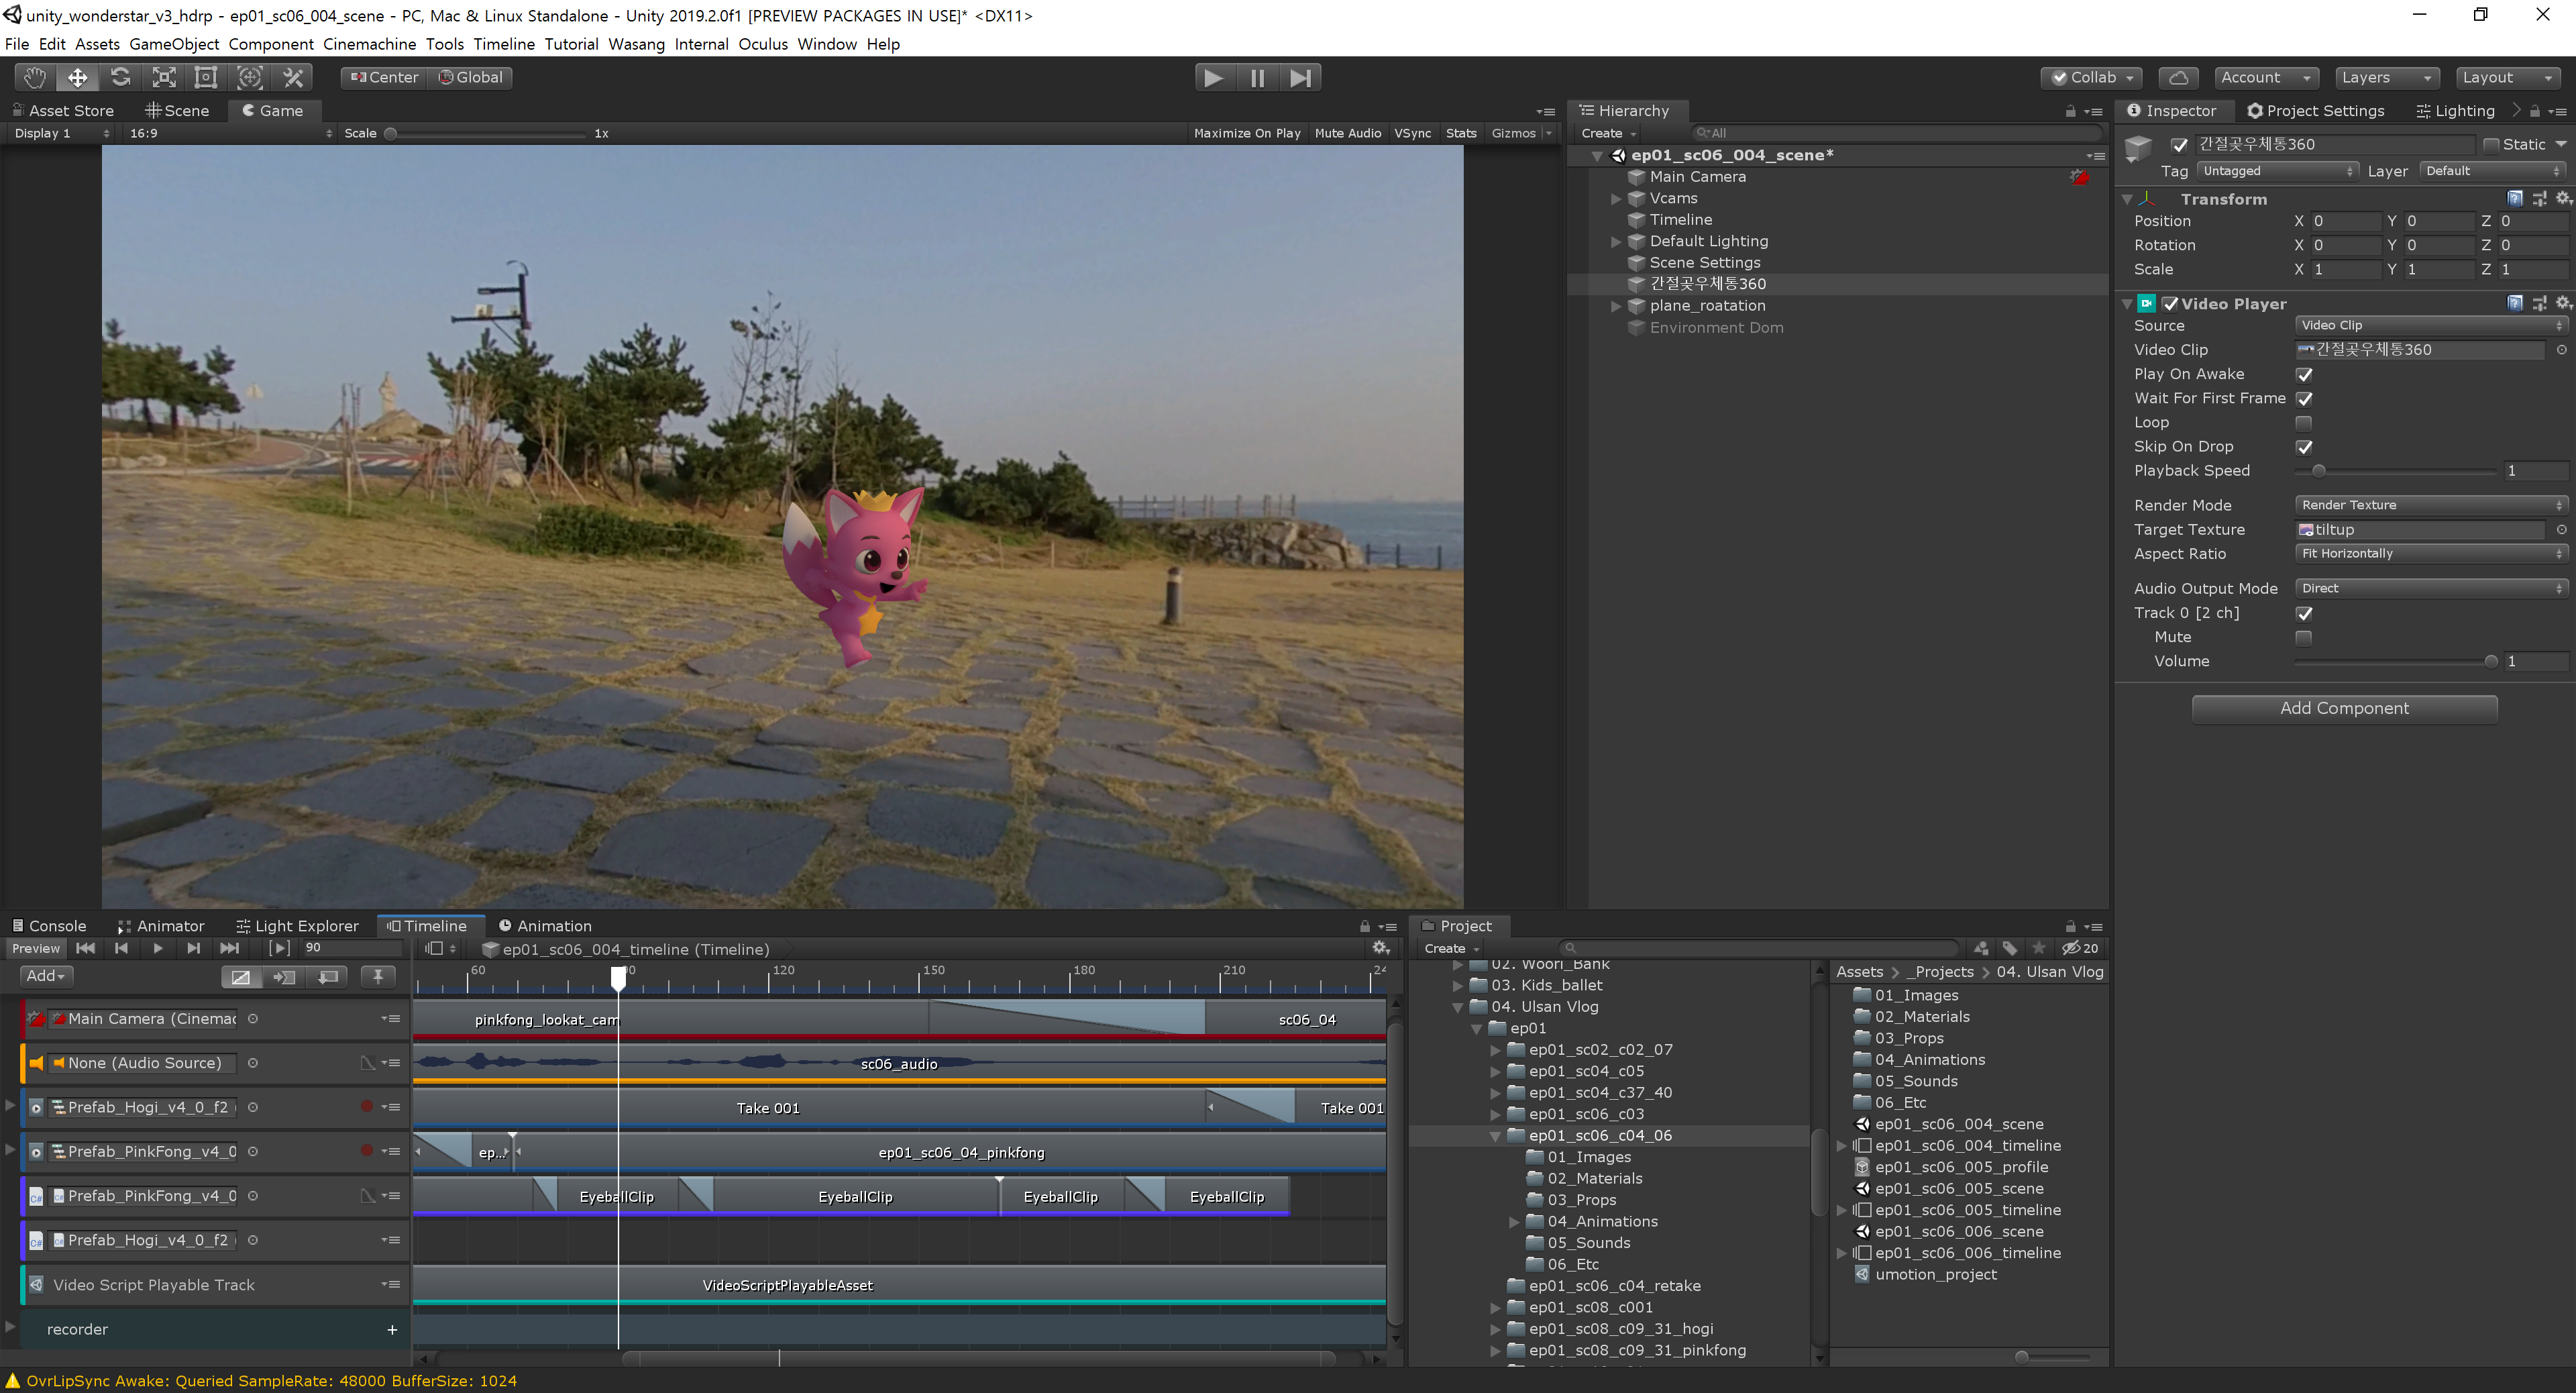Toggle Timeline play range mode

280,947
